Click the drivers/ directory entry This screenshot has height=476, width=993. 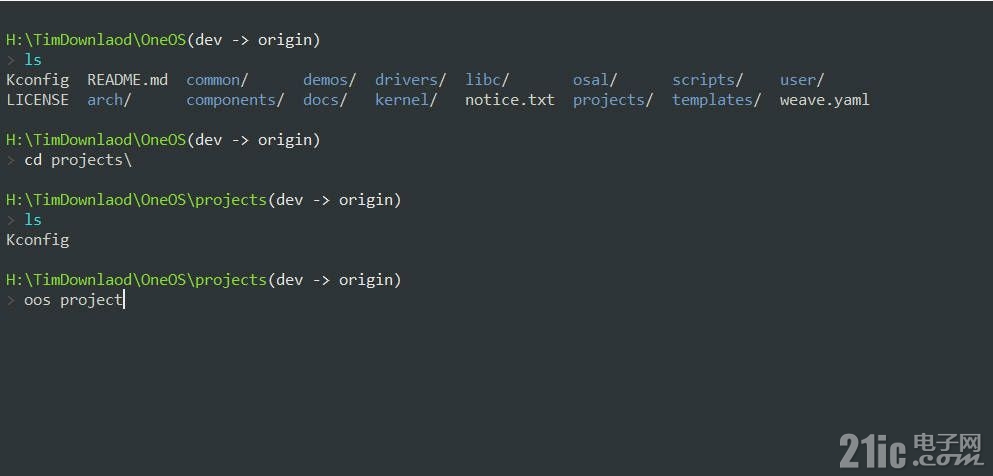coord(410,80)
